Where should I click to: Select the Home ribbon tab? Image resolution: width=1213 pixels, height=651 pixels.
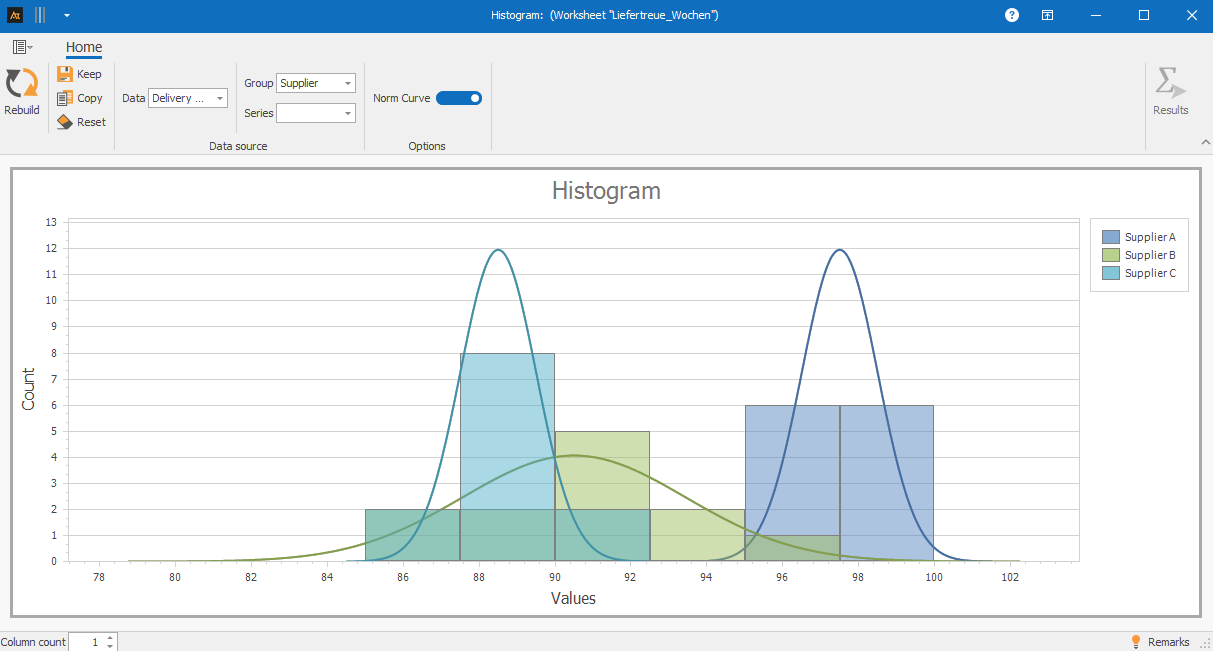pos(84,47)
